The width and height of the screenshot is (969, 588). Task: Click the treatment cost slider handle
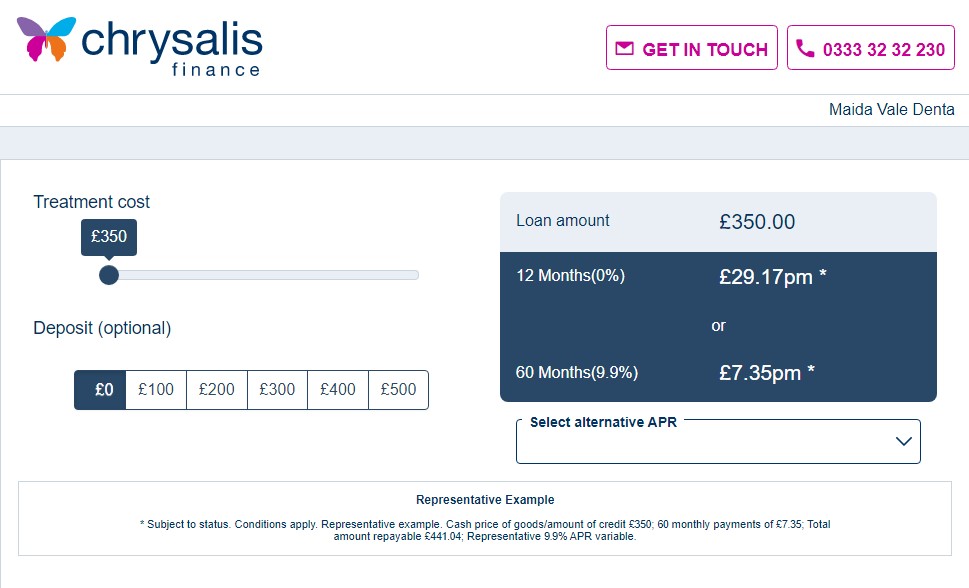109,275
